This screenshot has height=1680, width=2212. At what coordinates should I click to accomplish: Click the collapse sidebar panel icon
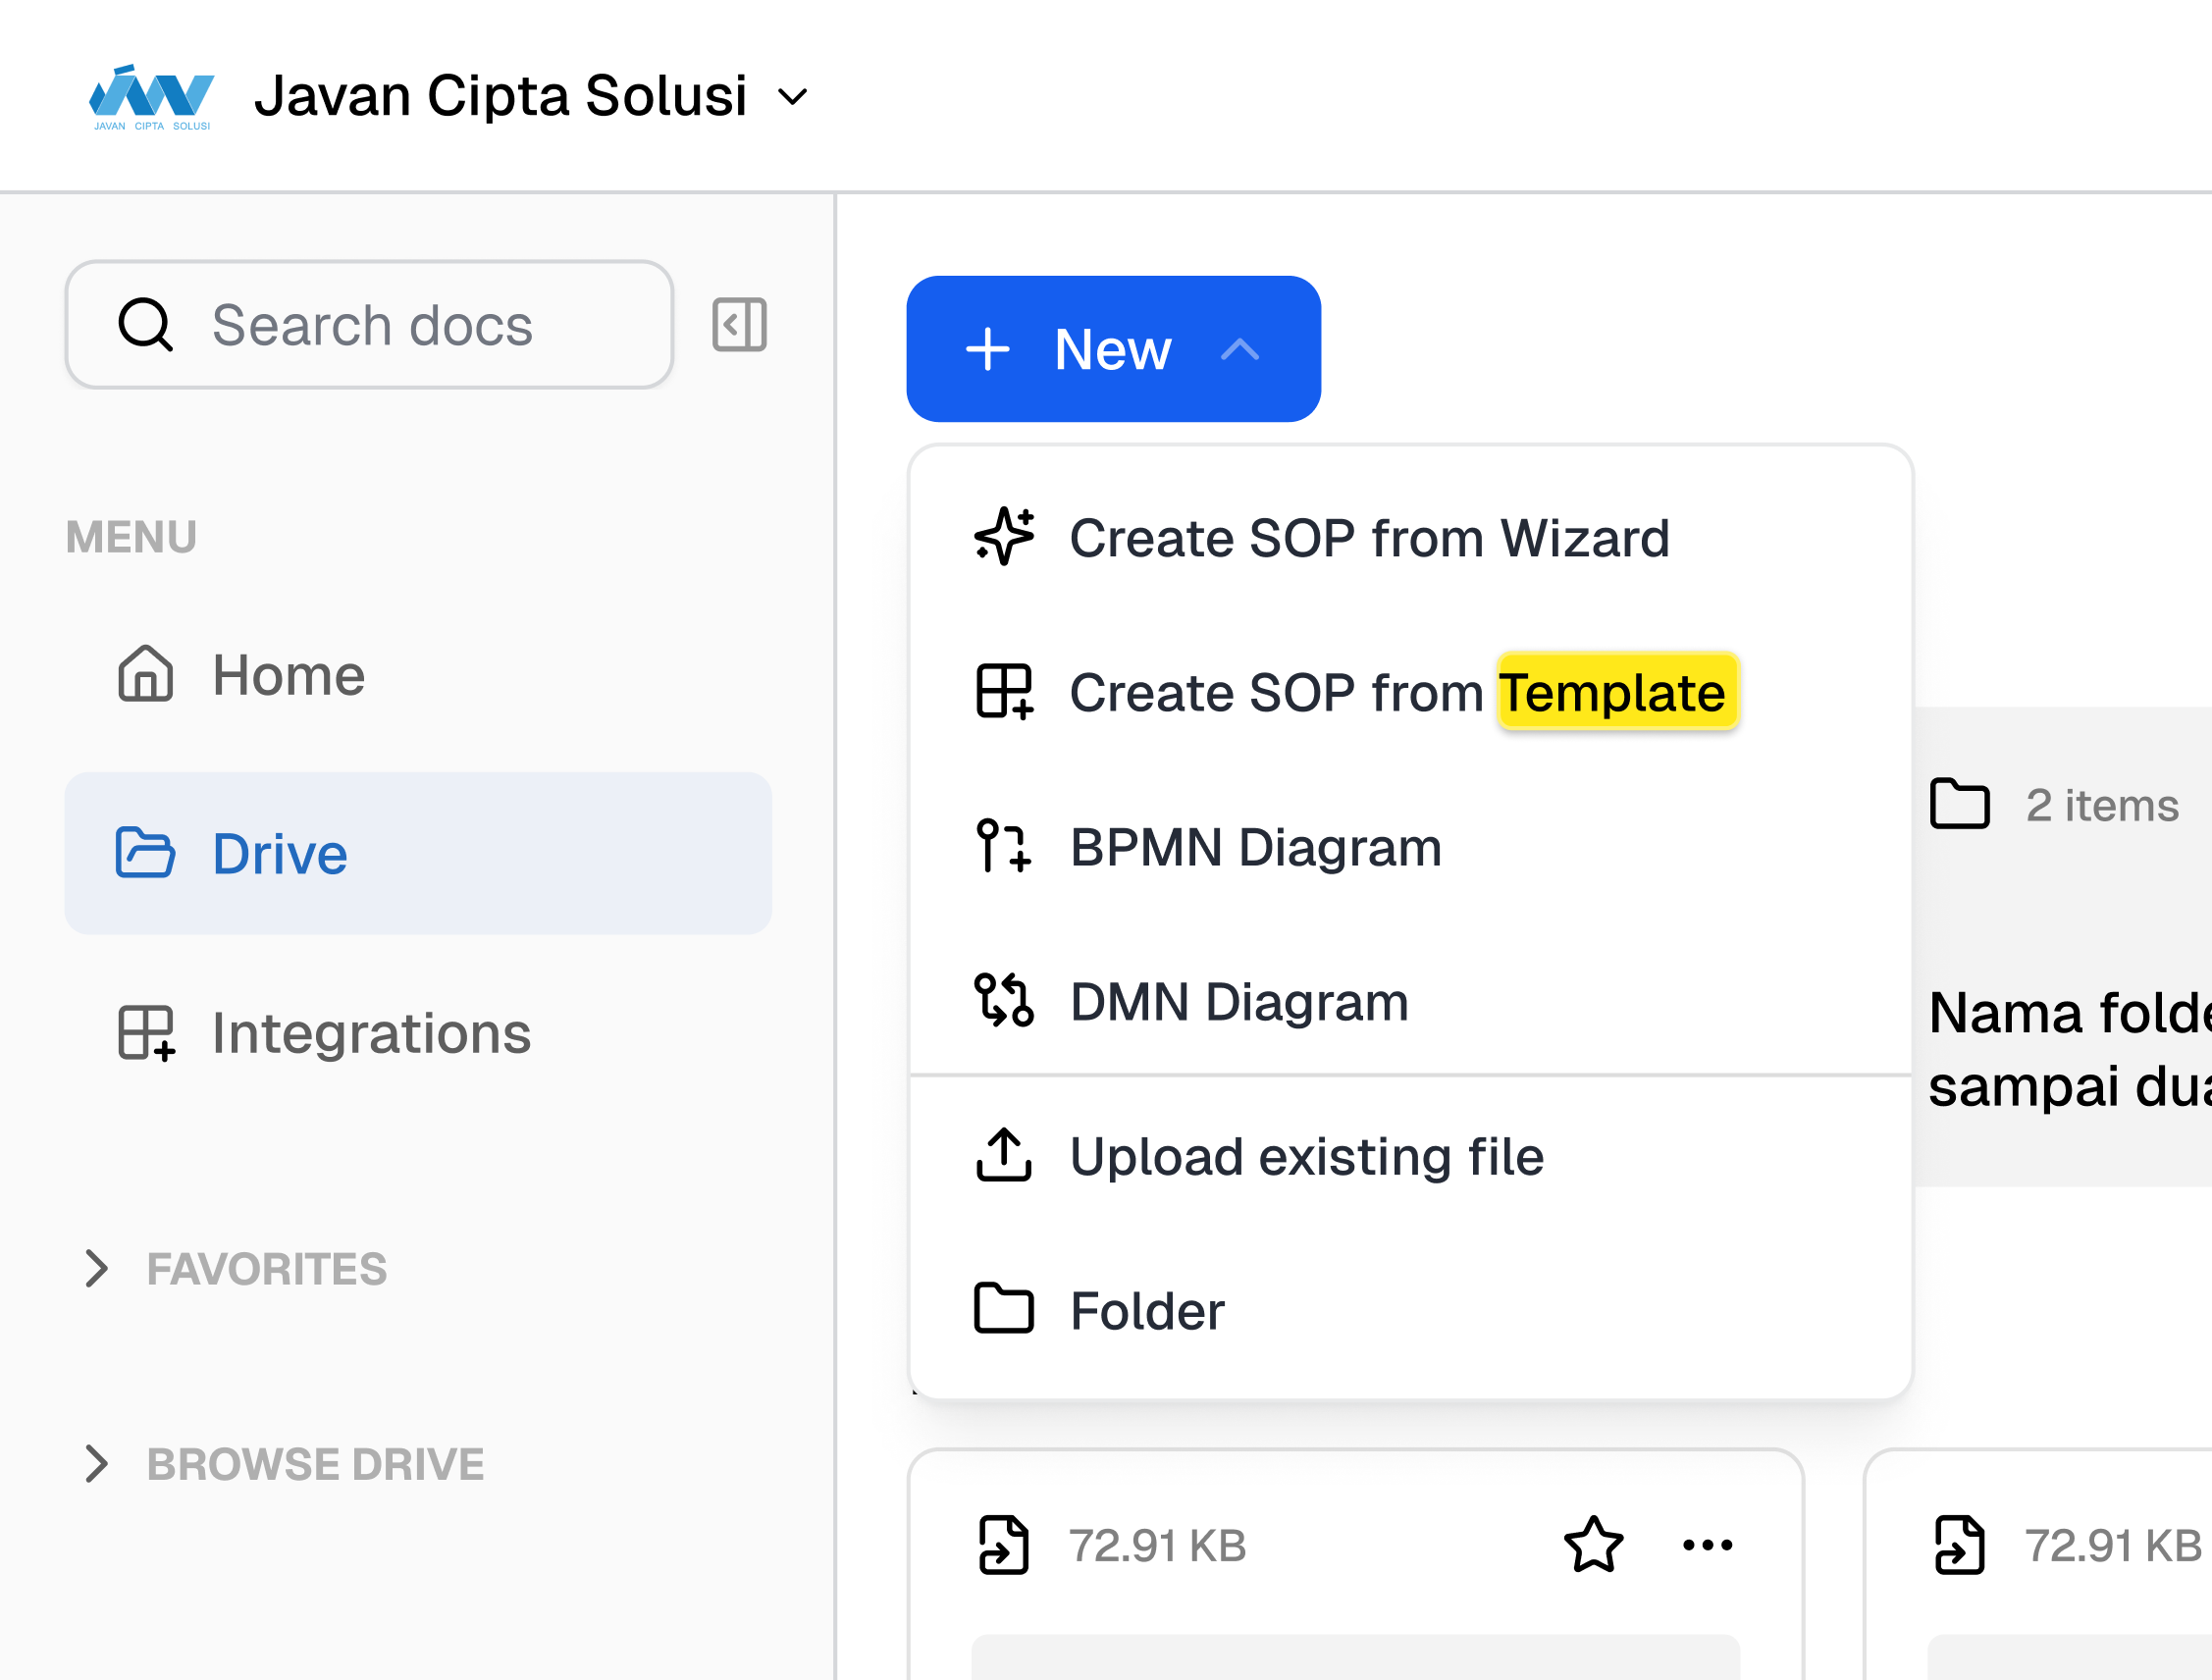pyautogui.click(x=739, y=325)
